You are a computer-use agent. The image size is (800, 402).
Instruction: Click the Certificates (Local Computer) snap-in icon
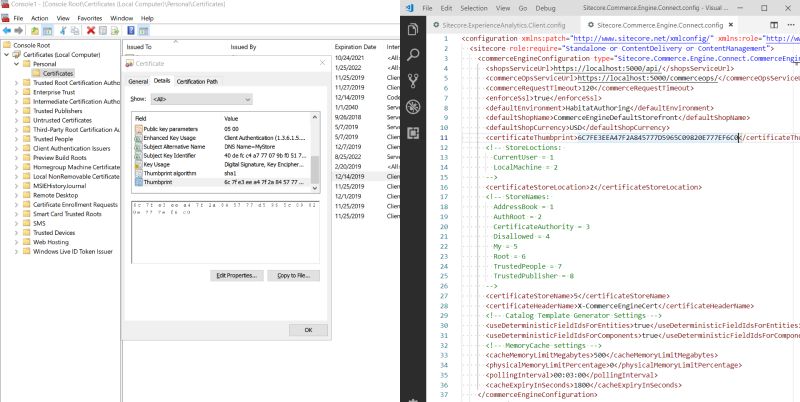(17, 55)
